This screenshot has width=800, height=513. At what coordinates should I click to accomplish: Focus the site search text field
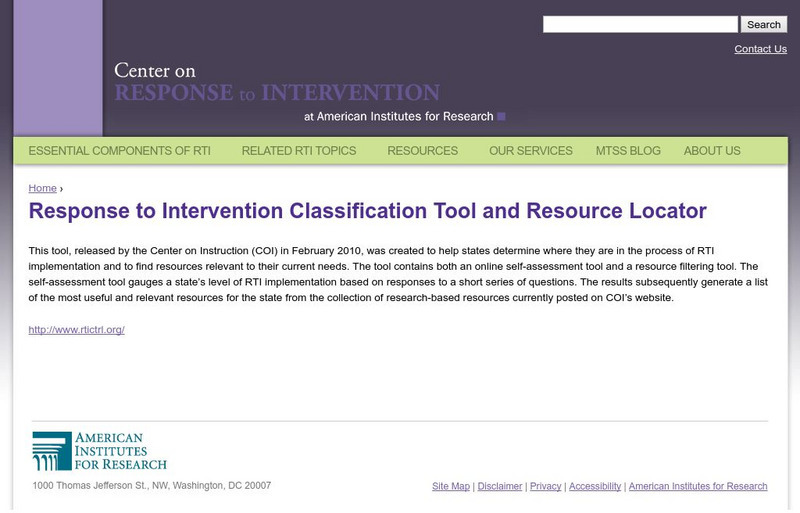tap(640, 25)
